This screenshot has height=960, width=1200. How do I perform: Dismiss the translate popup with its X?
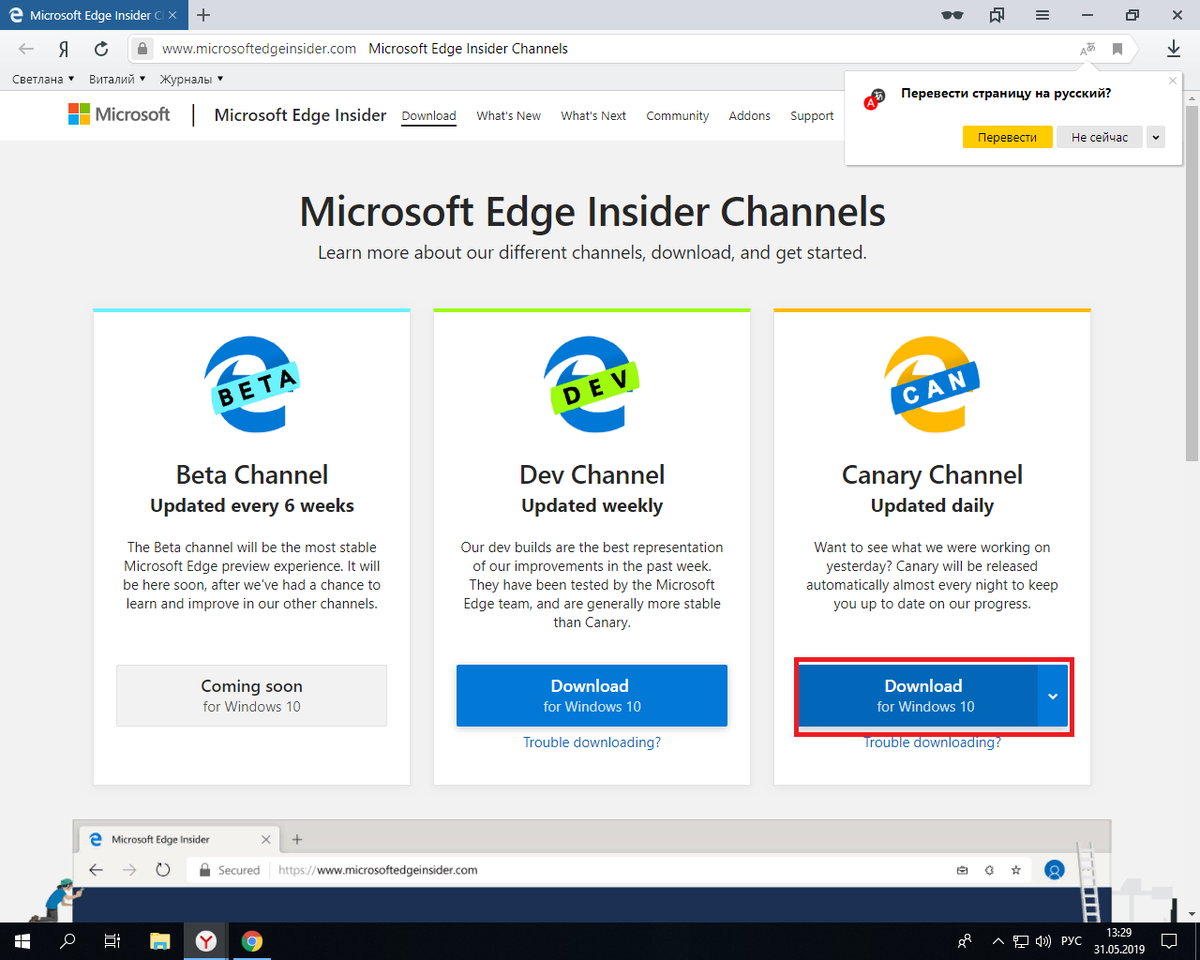coord(1173,80)
